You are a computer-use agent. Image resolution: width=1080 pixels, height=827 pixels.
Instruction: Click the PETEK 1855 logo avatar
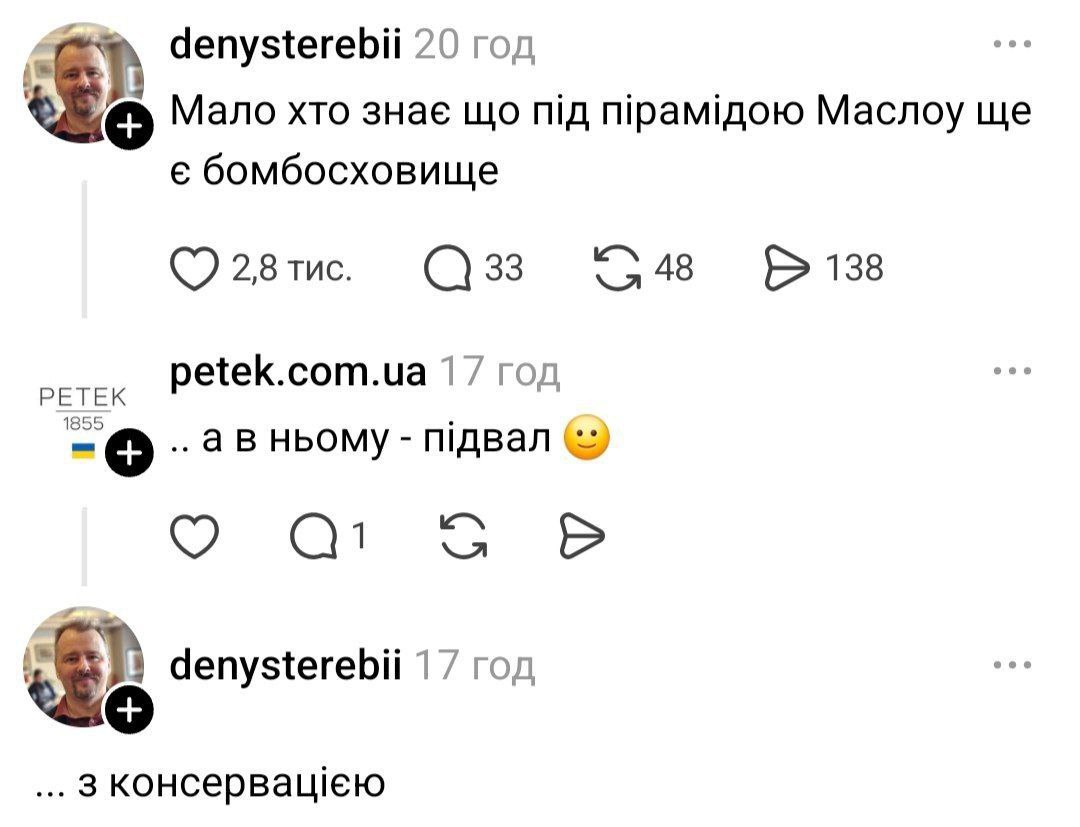click(x=81, y=412)
